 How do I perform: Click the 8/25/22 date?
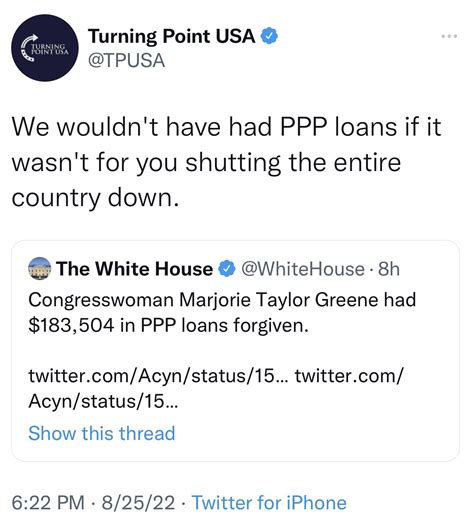[138, 502]
